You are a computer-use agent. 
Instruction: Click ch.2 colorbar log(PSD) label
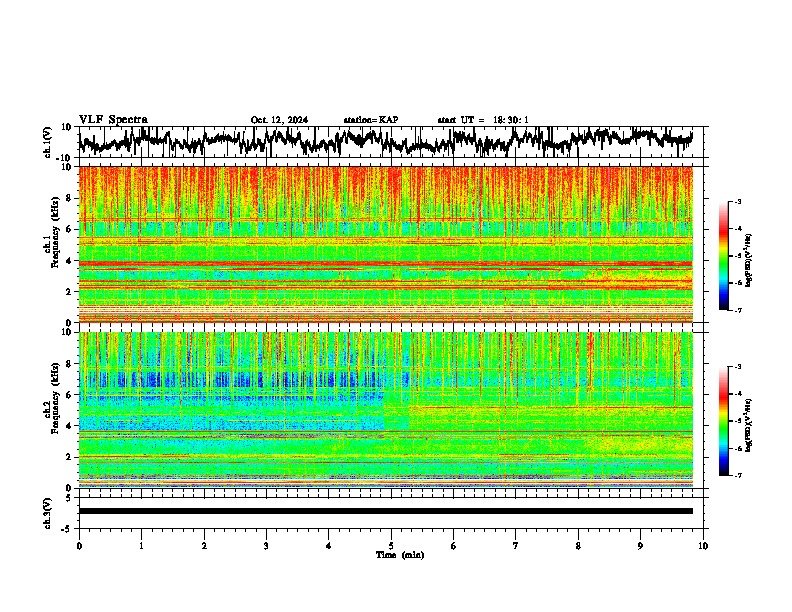pyautogui.click(x=748, y=425)
